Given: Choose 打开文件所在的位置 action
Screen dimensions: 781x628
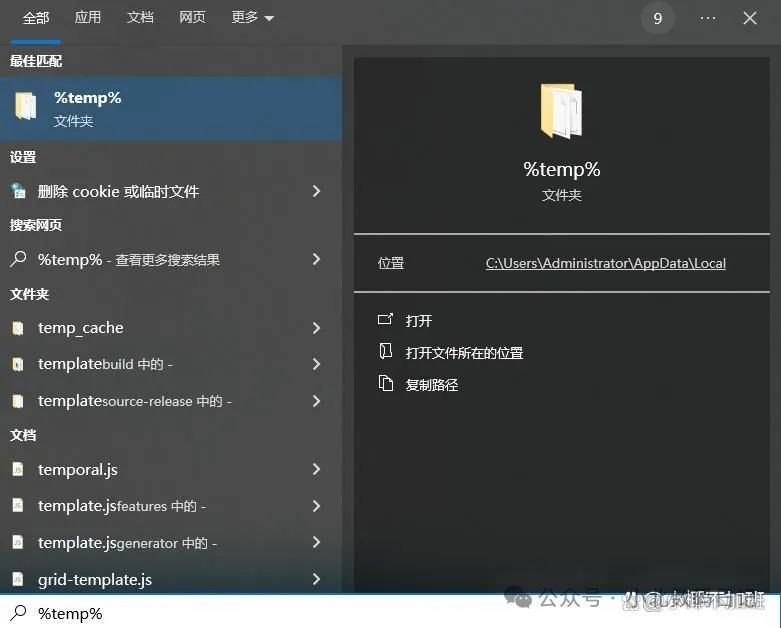Looking at the screenshot, I should [464, 353].
